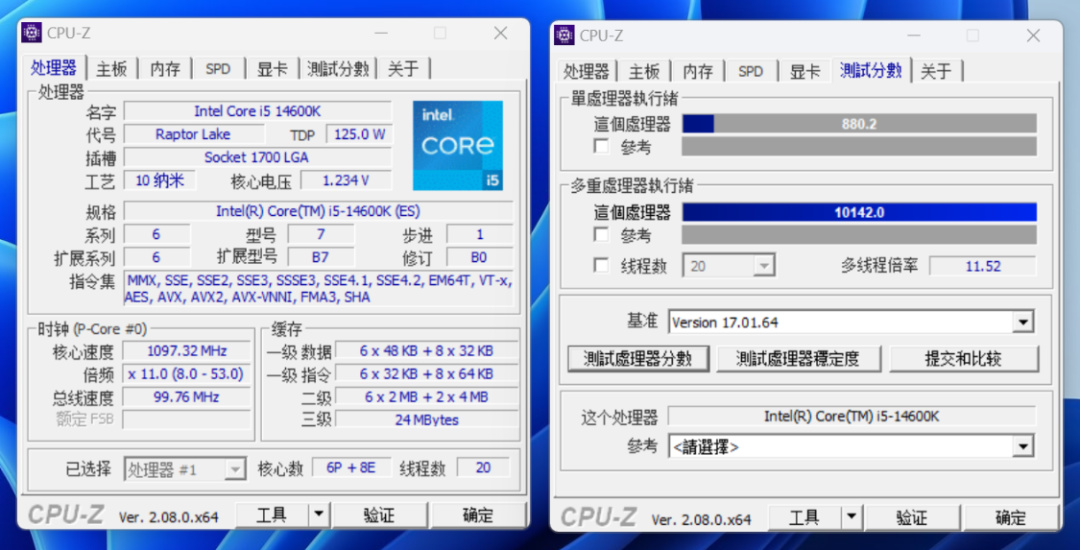This screenshot has width=1080, height=550.
Task: Click the 规格 field i5-14600K (ES)
Action: click(318, 211)
